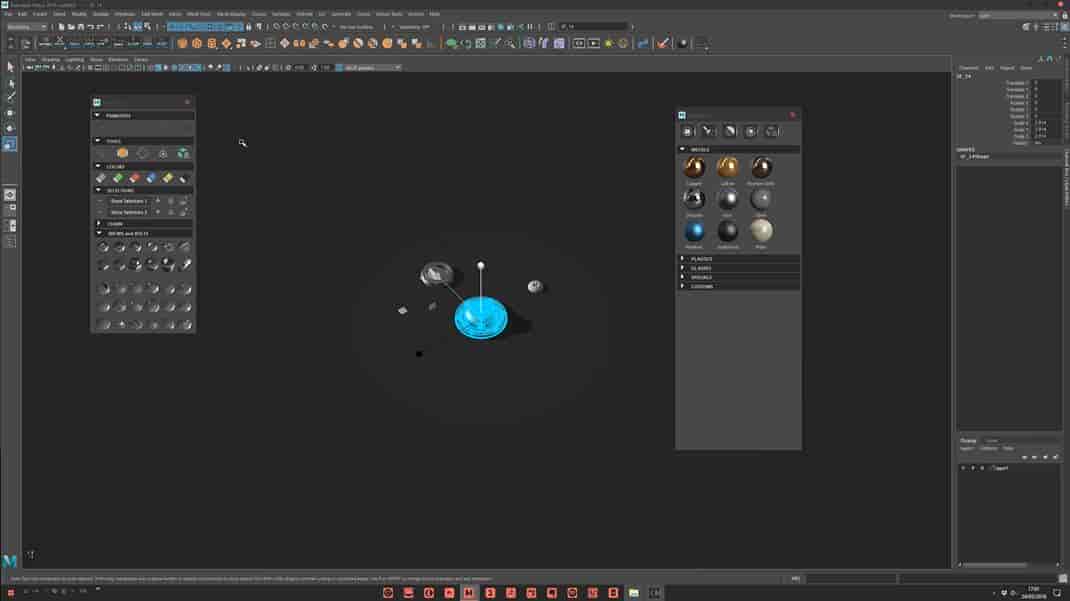Collapse the METALS materials section

coord(700,148)
